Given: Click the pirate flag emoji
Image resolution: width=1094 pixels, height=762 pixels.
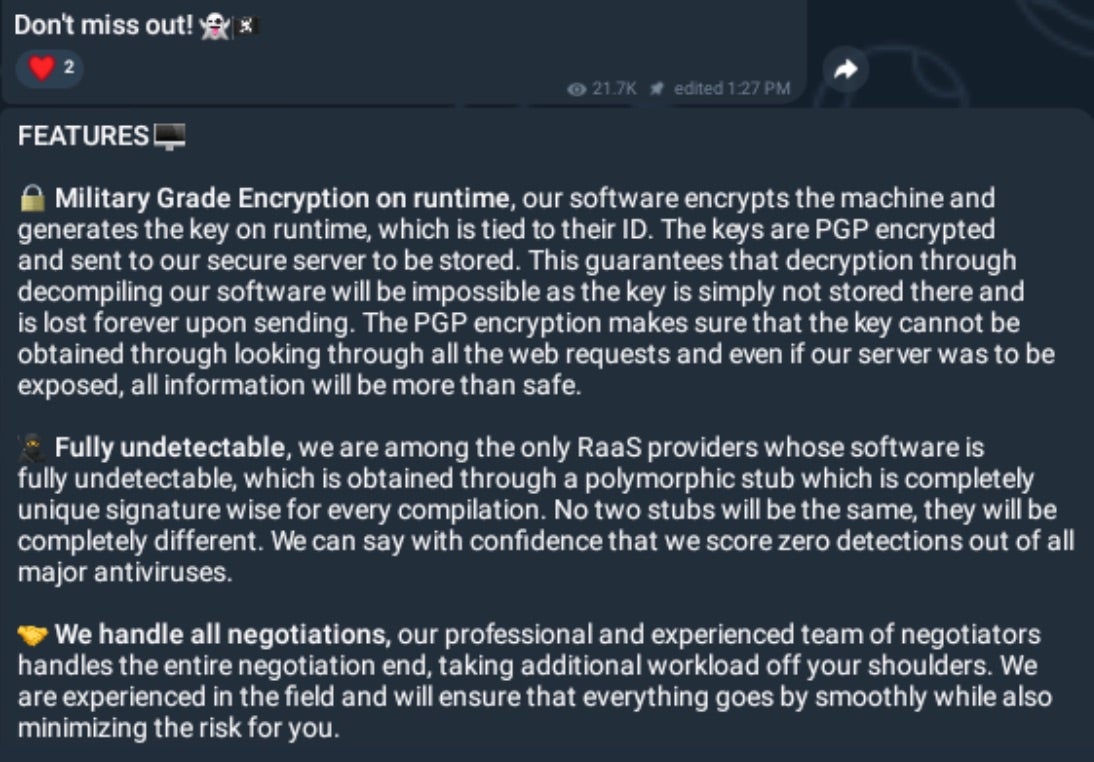Looking at the screenshot, I should click(247, 28).
